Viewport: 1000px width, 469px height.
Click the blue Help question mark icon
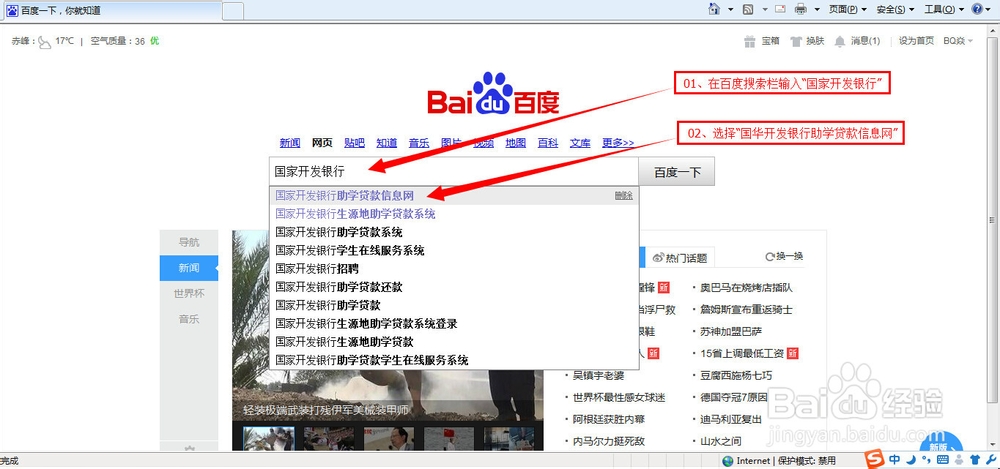977,9
